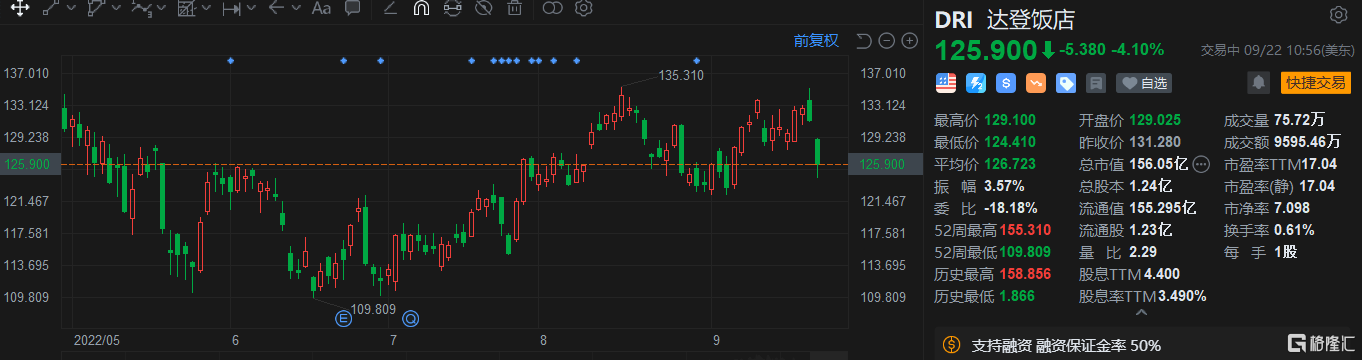Select the price range marker tool
This screenshot has width=1362, height=360.
coord(231,9)
